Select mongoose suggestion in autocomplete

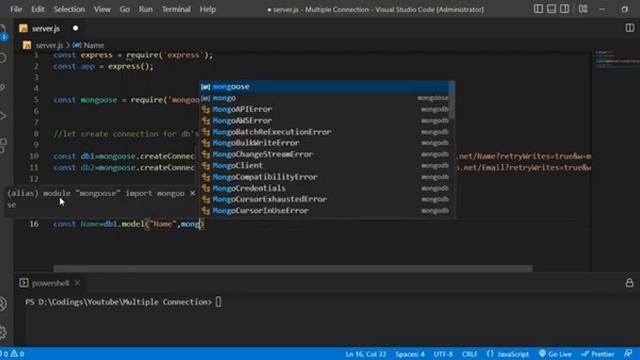tap(324, 87)
